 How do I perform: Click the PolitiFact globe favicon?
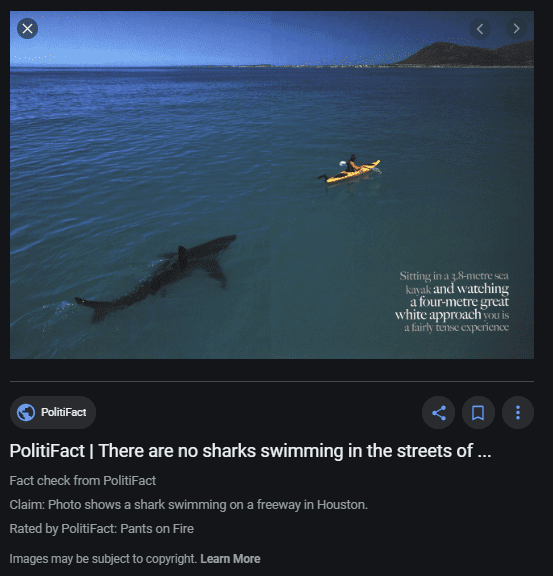point(26,413)
